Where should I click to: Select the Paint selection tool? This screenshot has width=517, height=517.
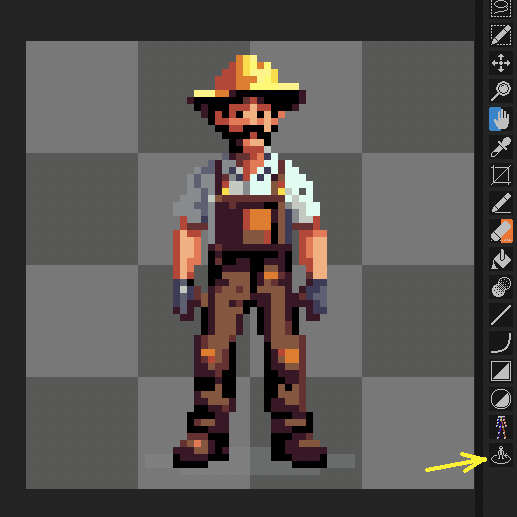pyautogui.click(x=501, y=35)
